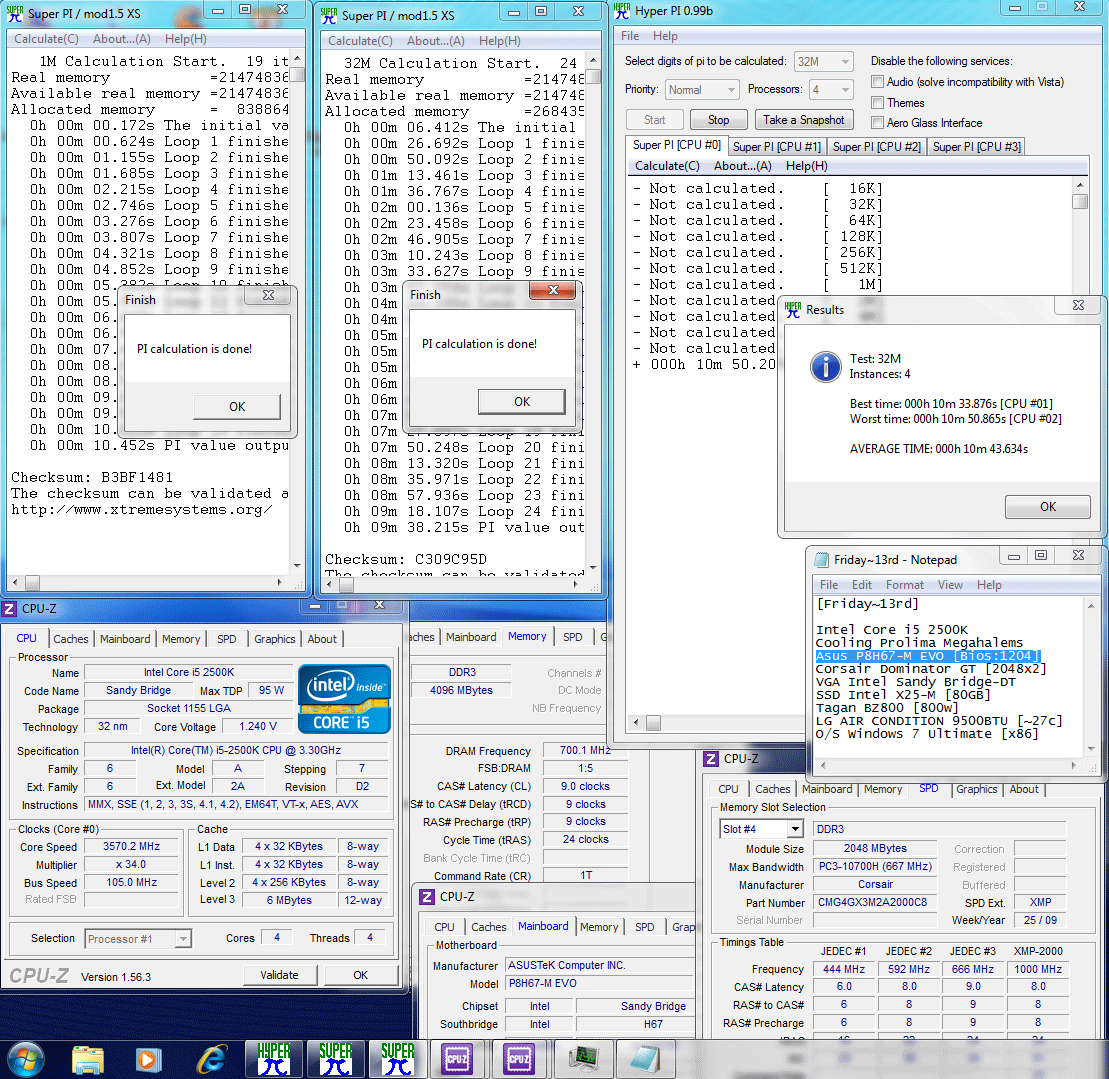The width and height of the screenshot is (1109, 1079).
Task: Open the Caches tab in CPU-Z
Action: click(x=71, y=638)
